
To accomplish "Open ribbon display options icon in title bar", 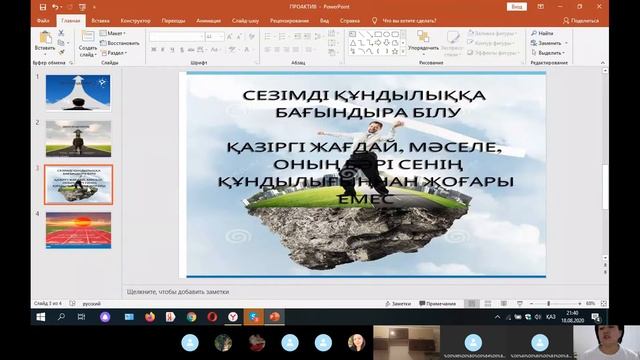I will pos(540,7).
